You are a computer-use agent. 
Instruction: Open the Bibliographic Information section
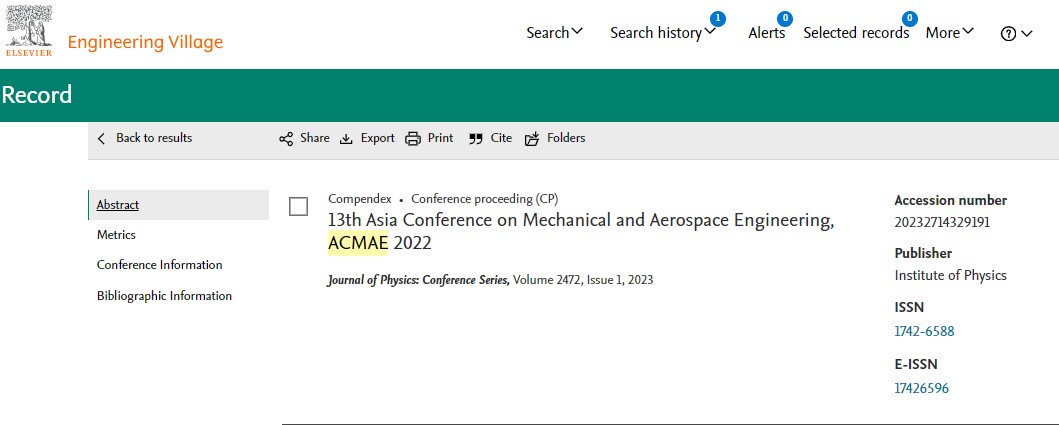coord(164,296)
